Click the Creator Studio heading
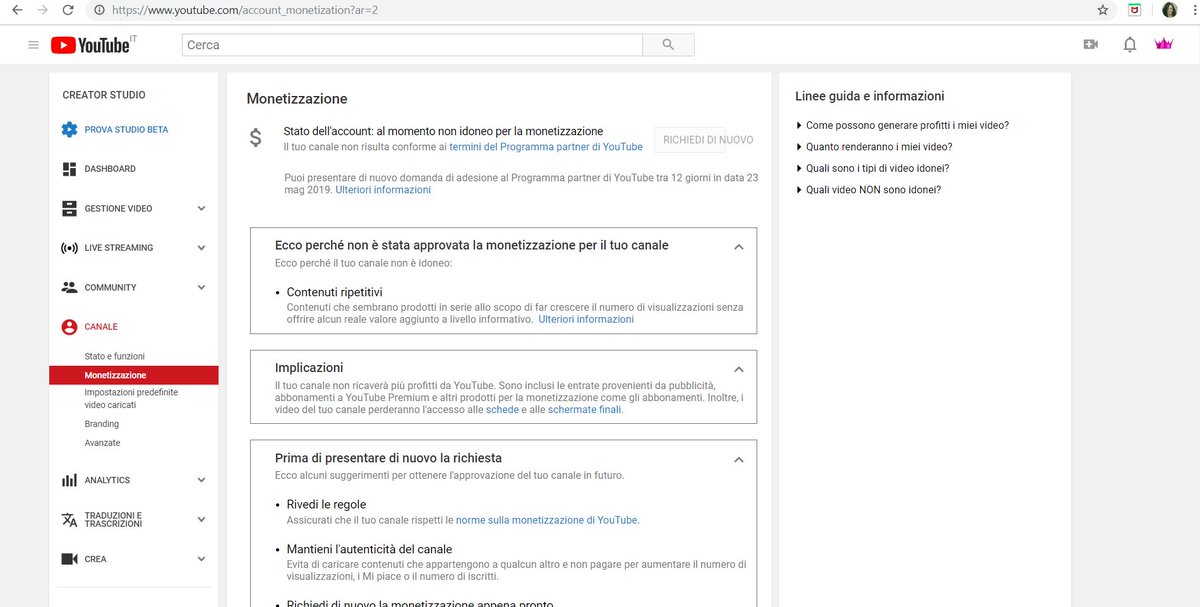Screen dimensions: 1200x607 click(104, 95)
